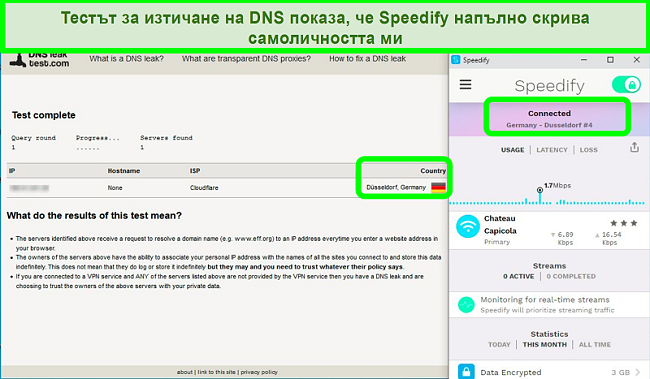Click the share icon above the usage graph
Viewport: 650px width, 379px height.
coord(634,147)
